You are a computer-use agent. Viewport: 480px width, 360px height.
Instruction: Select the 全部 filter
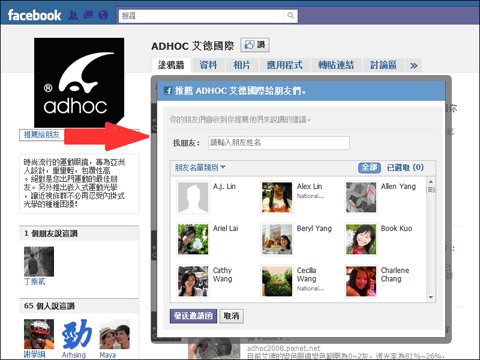click(x=369, y=167)
